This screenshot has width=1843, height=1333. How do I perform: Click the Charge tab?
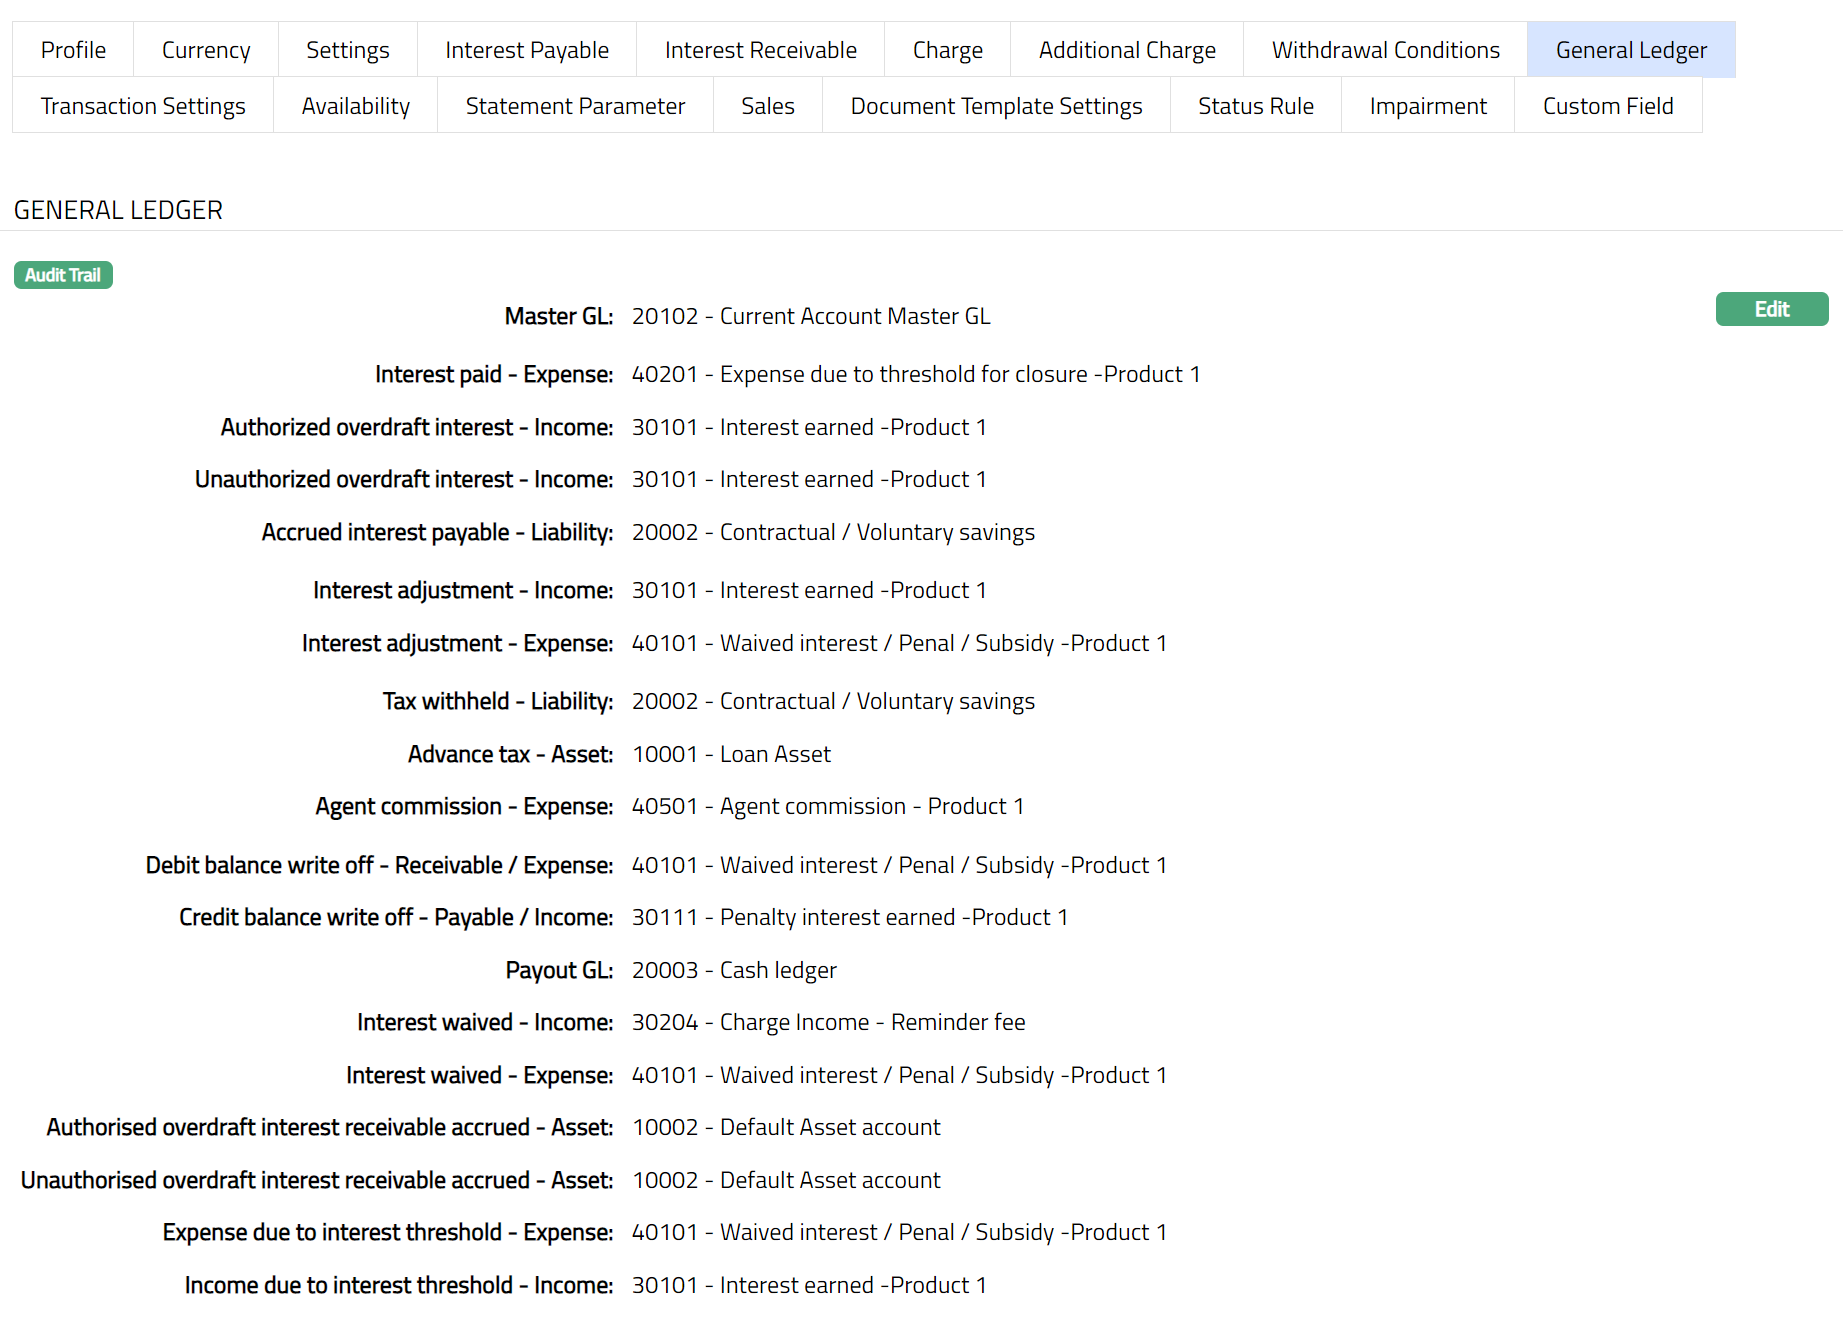pos(947,50)
